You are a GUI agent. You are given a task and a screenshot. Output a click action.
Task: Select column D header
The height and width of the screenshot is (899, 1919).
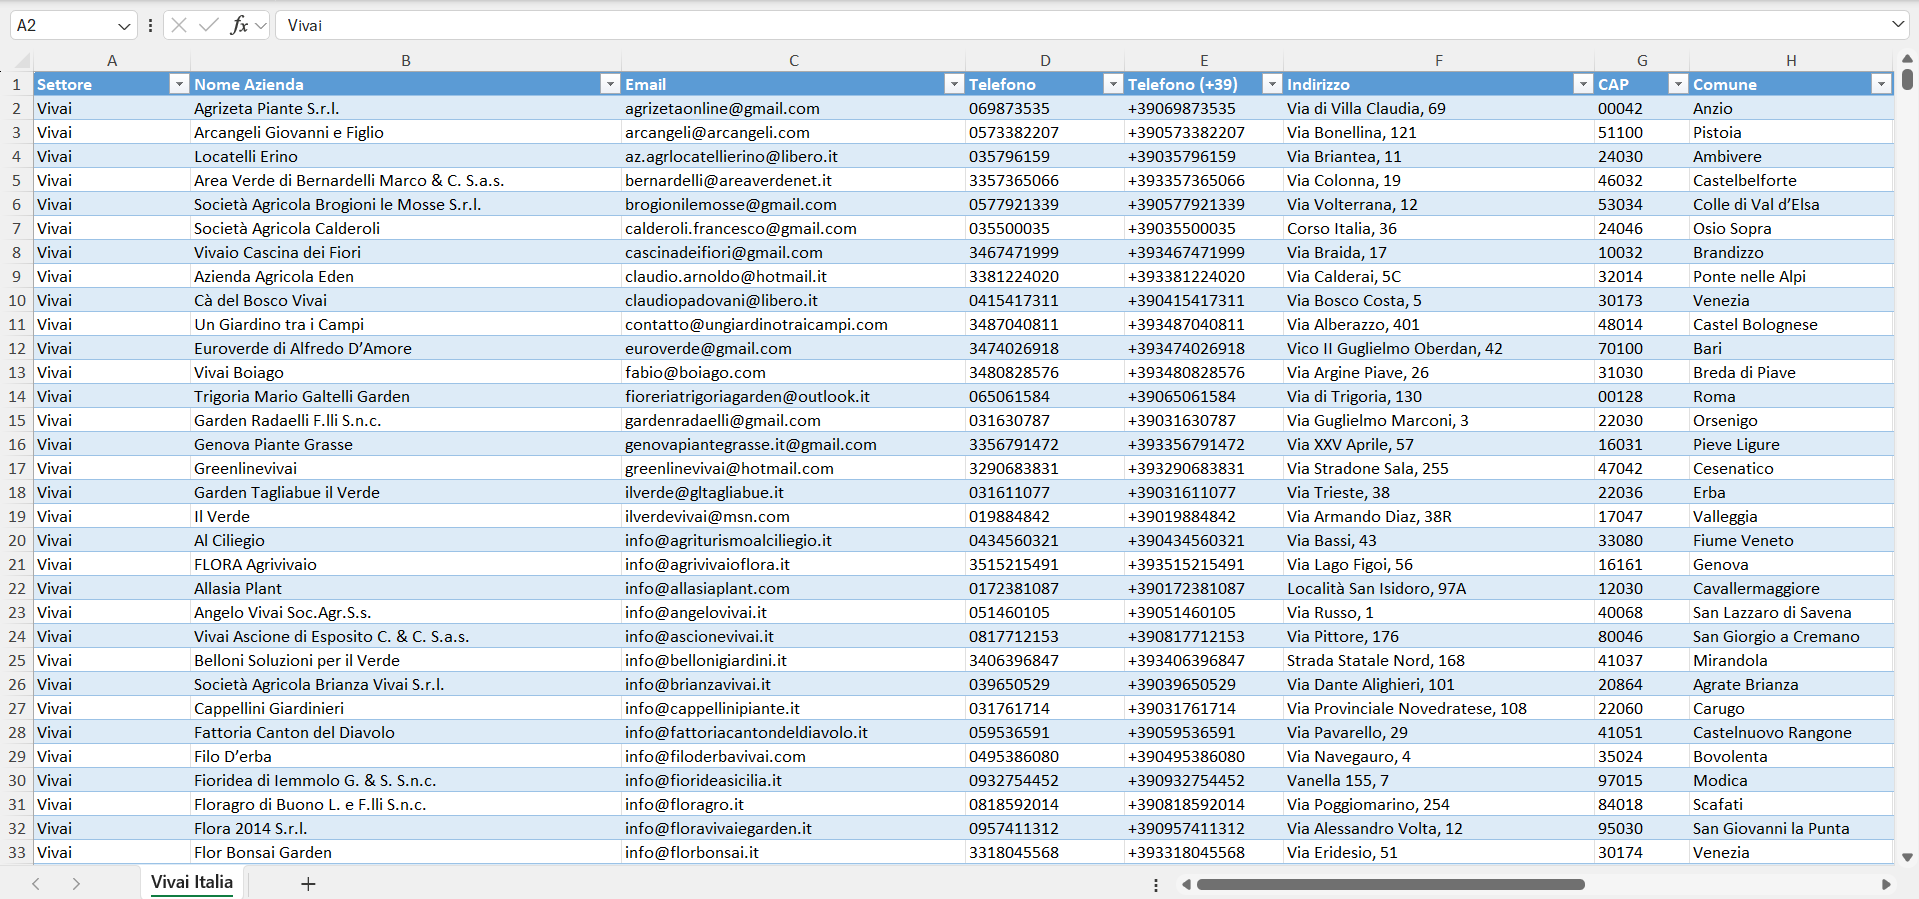[x=1045, y=61]
